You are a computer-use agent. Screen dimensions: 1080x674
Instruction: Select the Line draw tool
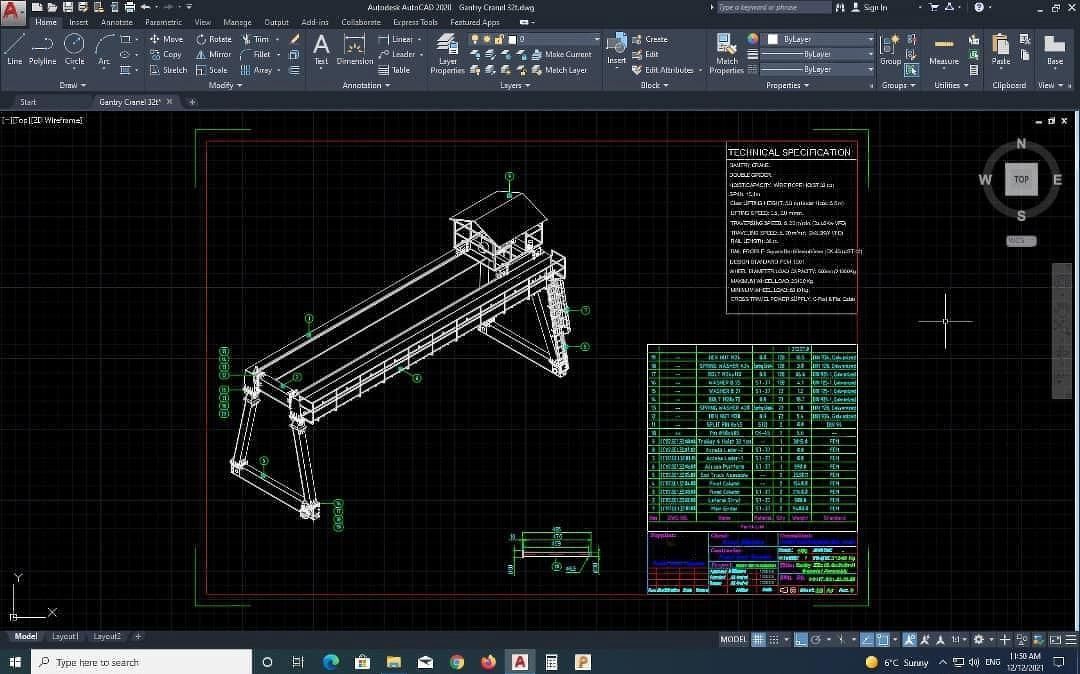pyautogui.click(x=14, y=50)
